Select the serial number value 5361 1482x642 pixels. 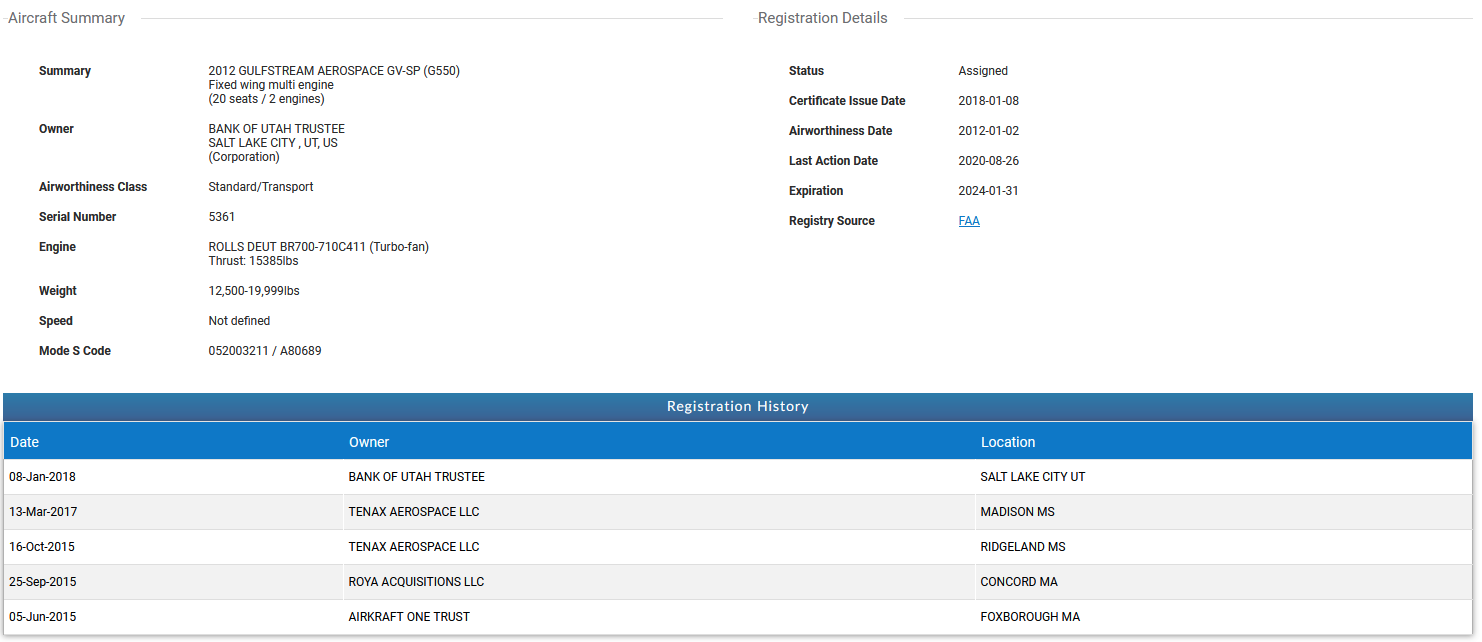222,217
